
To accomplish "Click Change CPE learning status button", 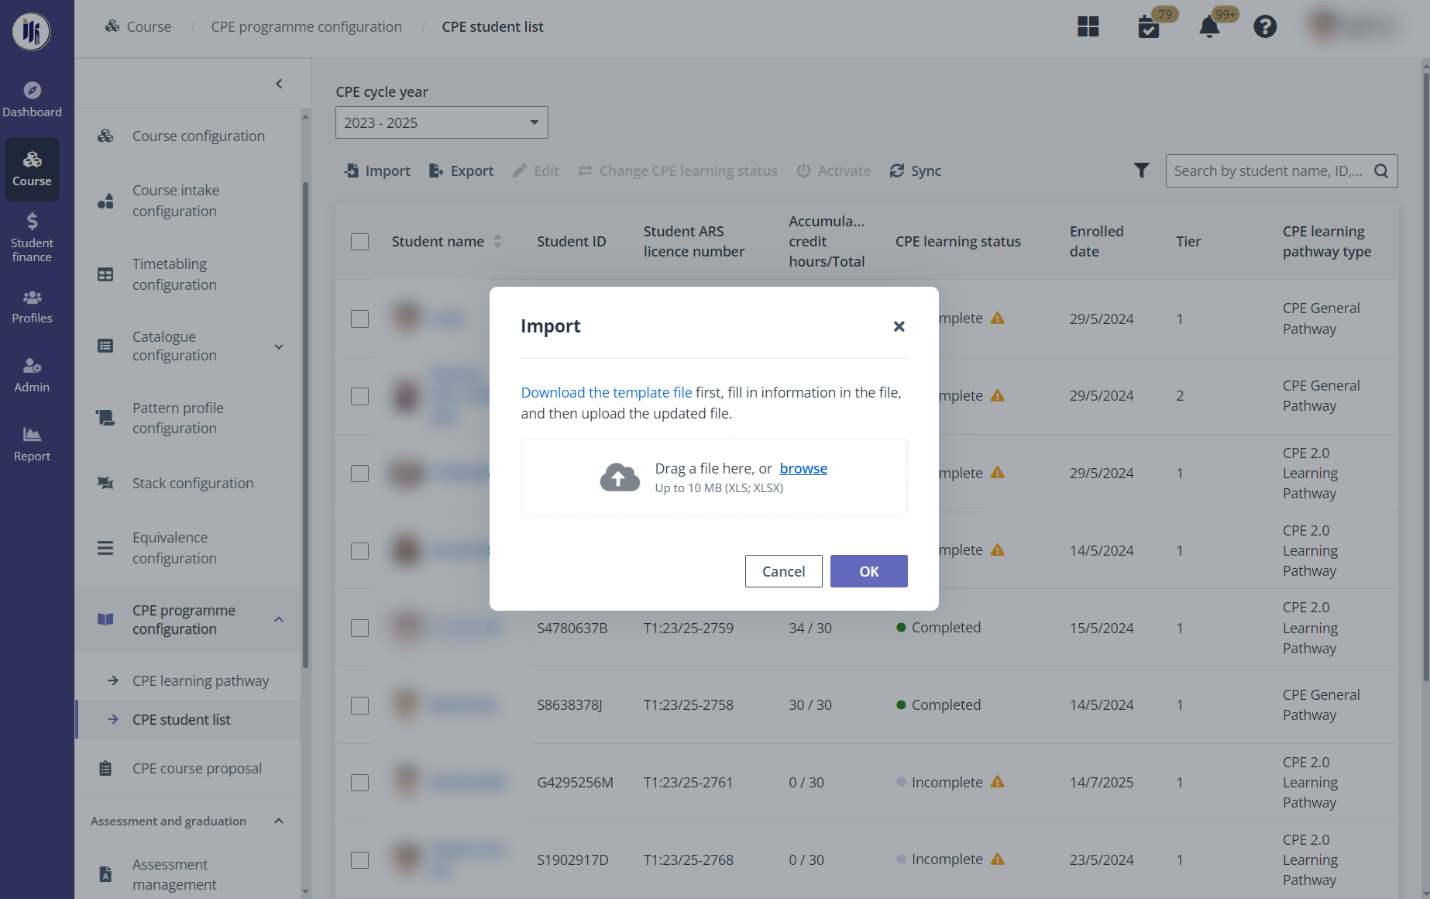I will (x=678, y=171).
